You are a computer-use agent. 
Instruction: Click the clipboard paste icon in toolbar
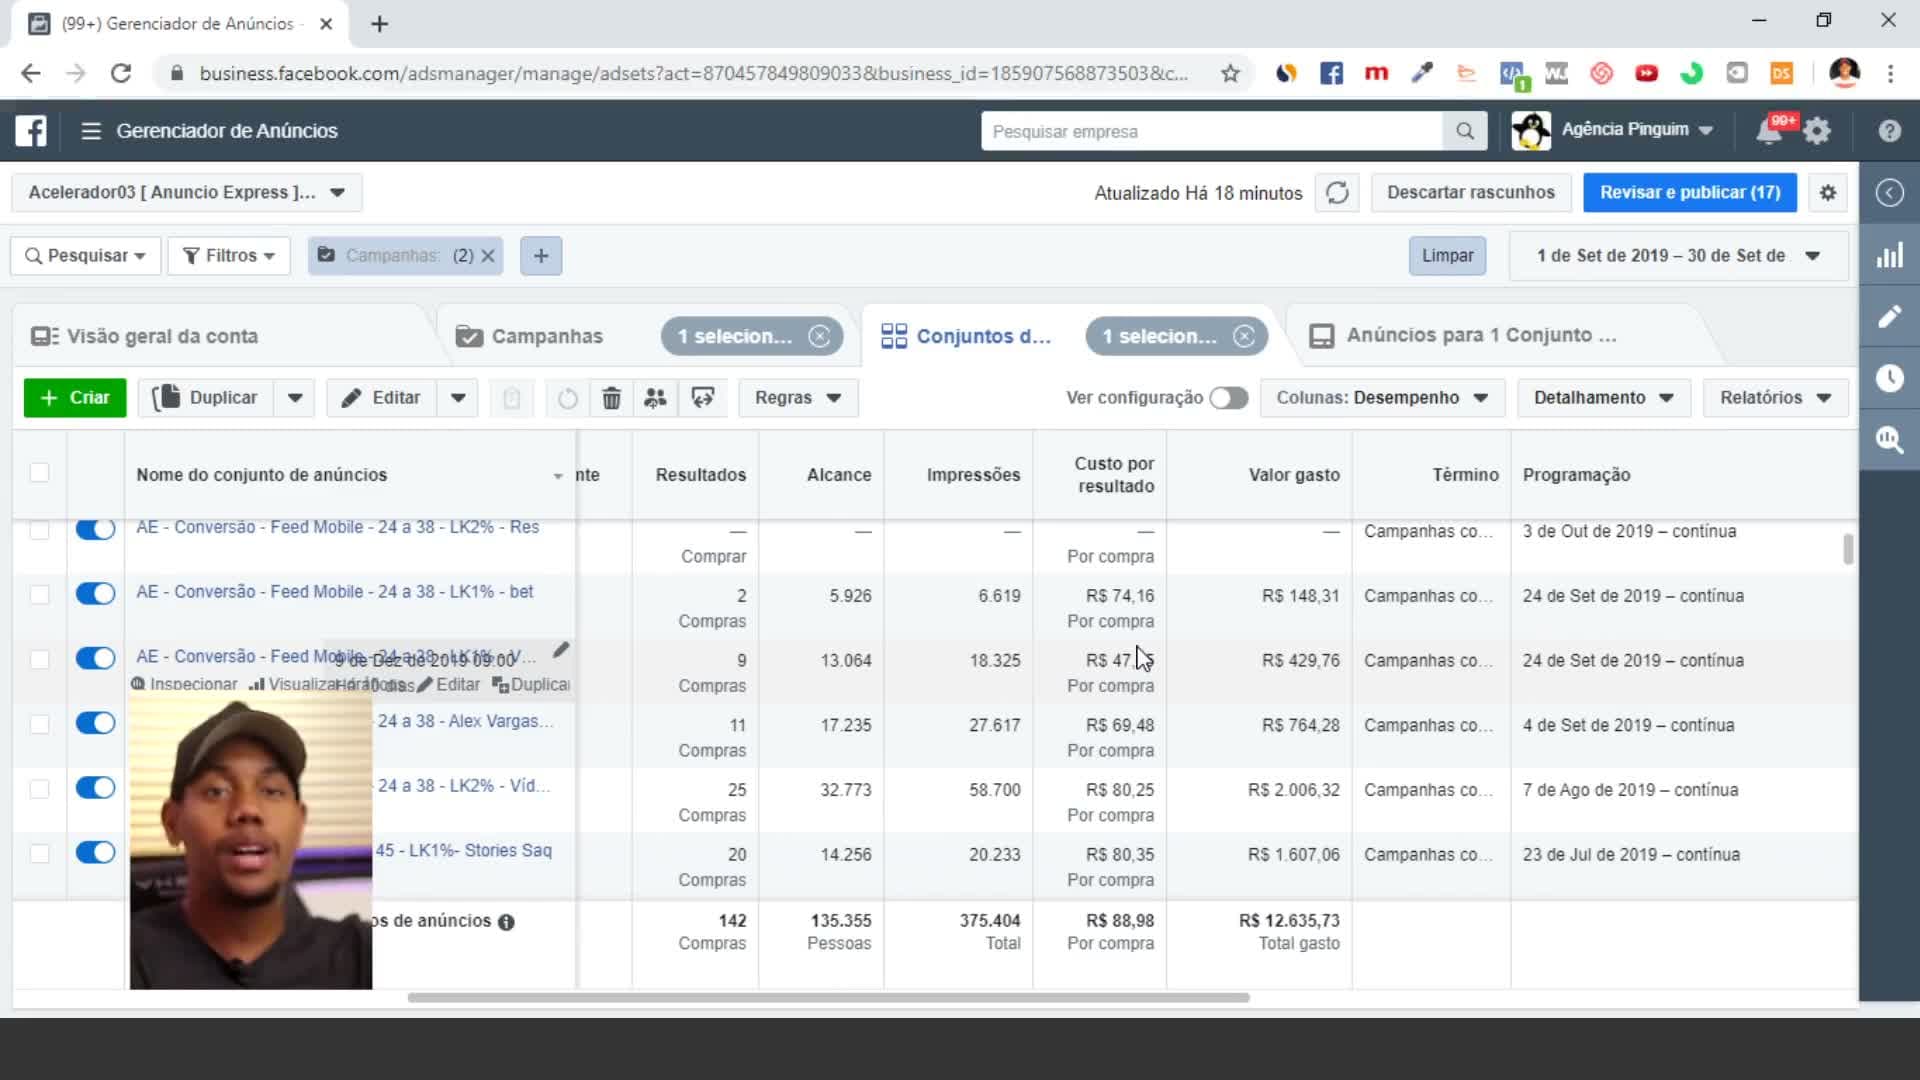(x=511, y=398)
